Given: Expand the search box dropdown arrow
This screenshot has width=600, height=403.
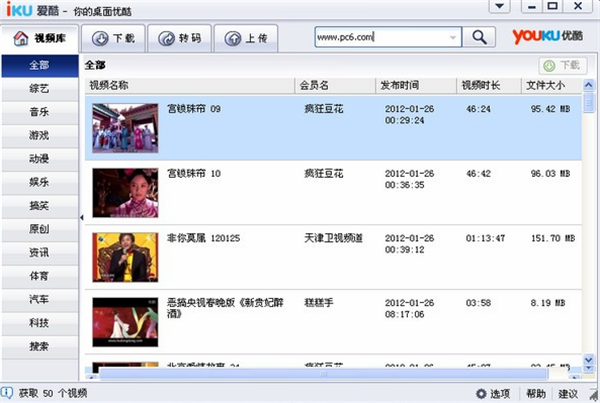Looking at the screenshot, I should (454, 37).
